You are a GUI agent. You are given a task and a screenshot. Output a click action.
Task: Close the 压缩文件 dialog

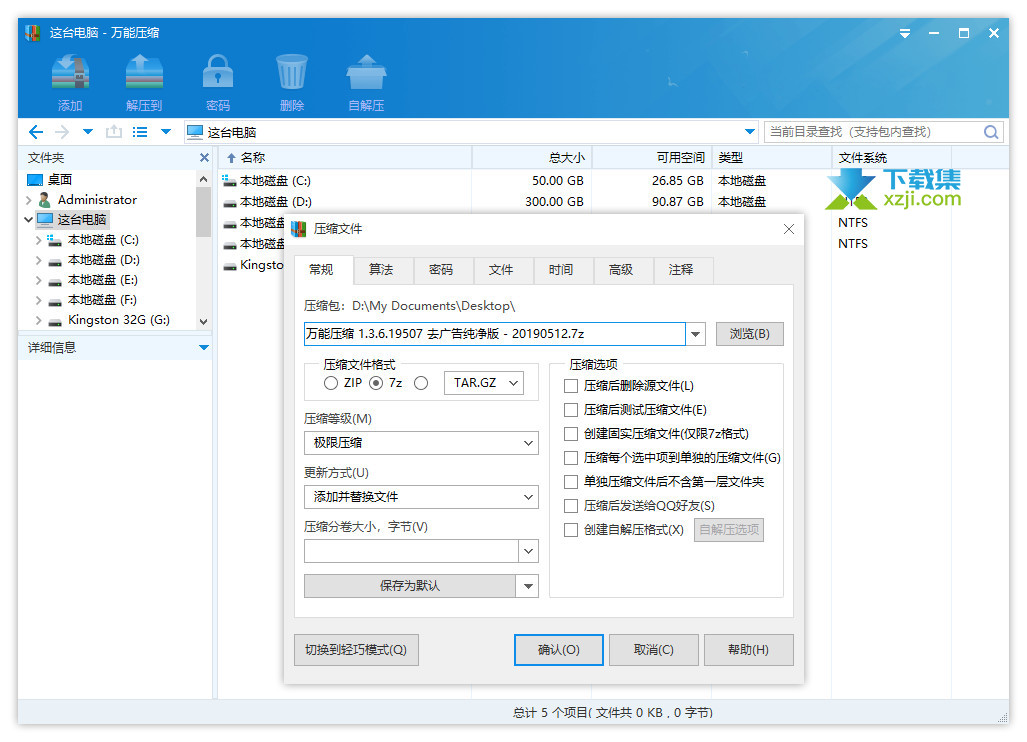pyautogui.click(x=789, y=229)
